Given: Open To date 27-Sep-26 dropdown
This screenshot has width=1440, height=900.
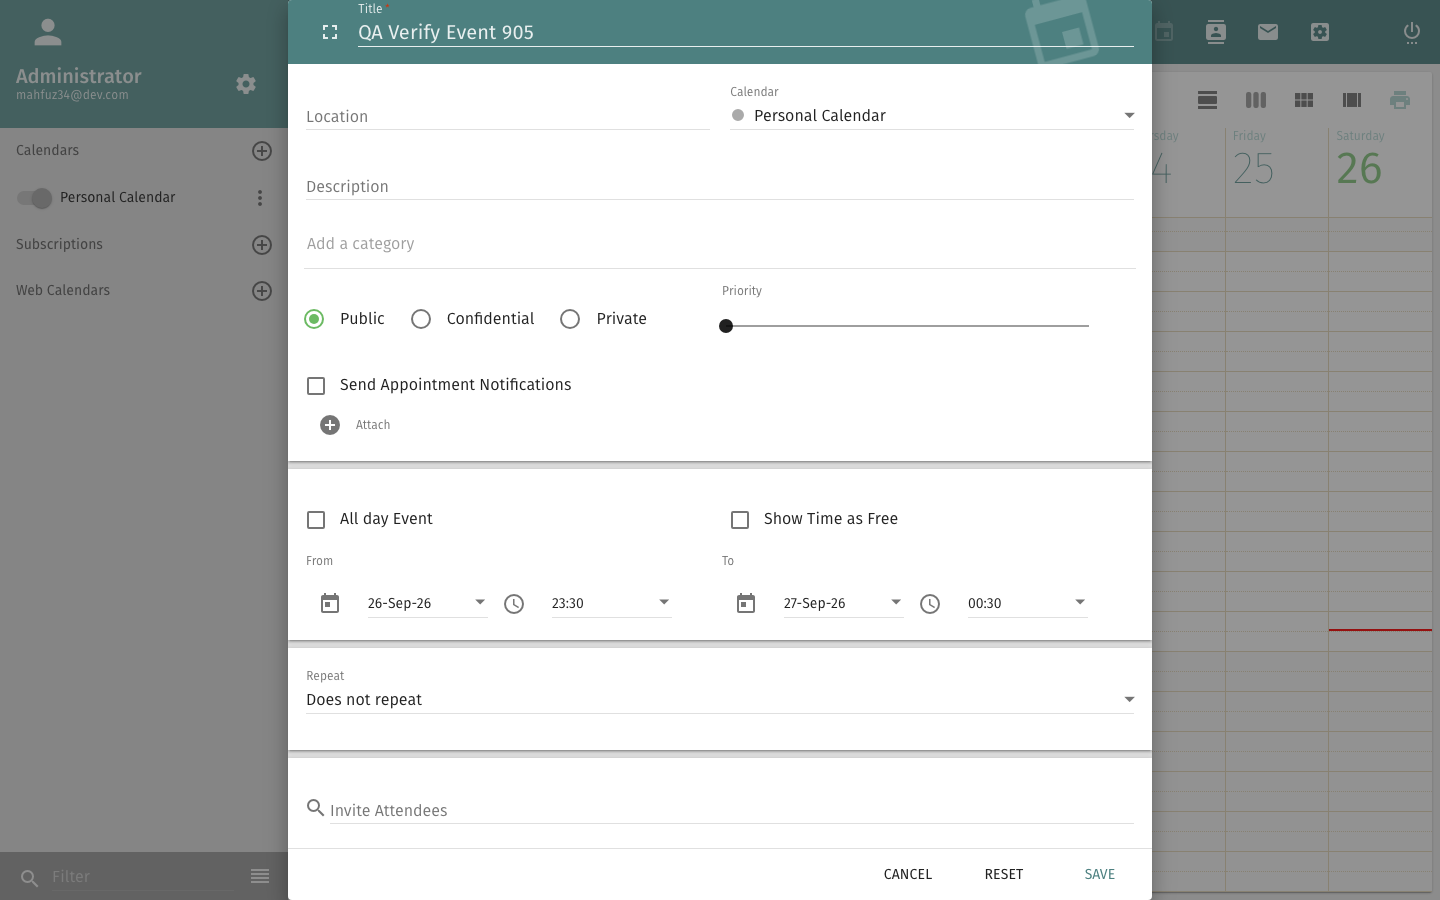Looking at the screenshot, I should 843,603.
